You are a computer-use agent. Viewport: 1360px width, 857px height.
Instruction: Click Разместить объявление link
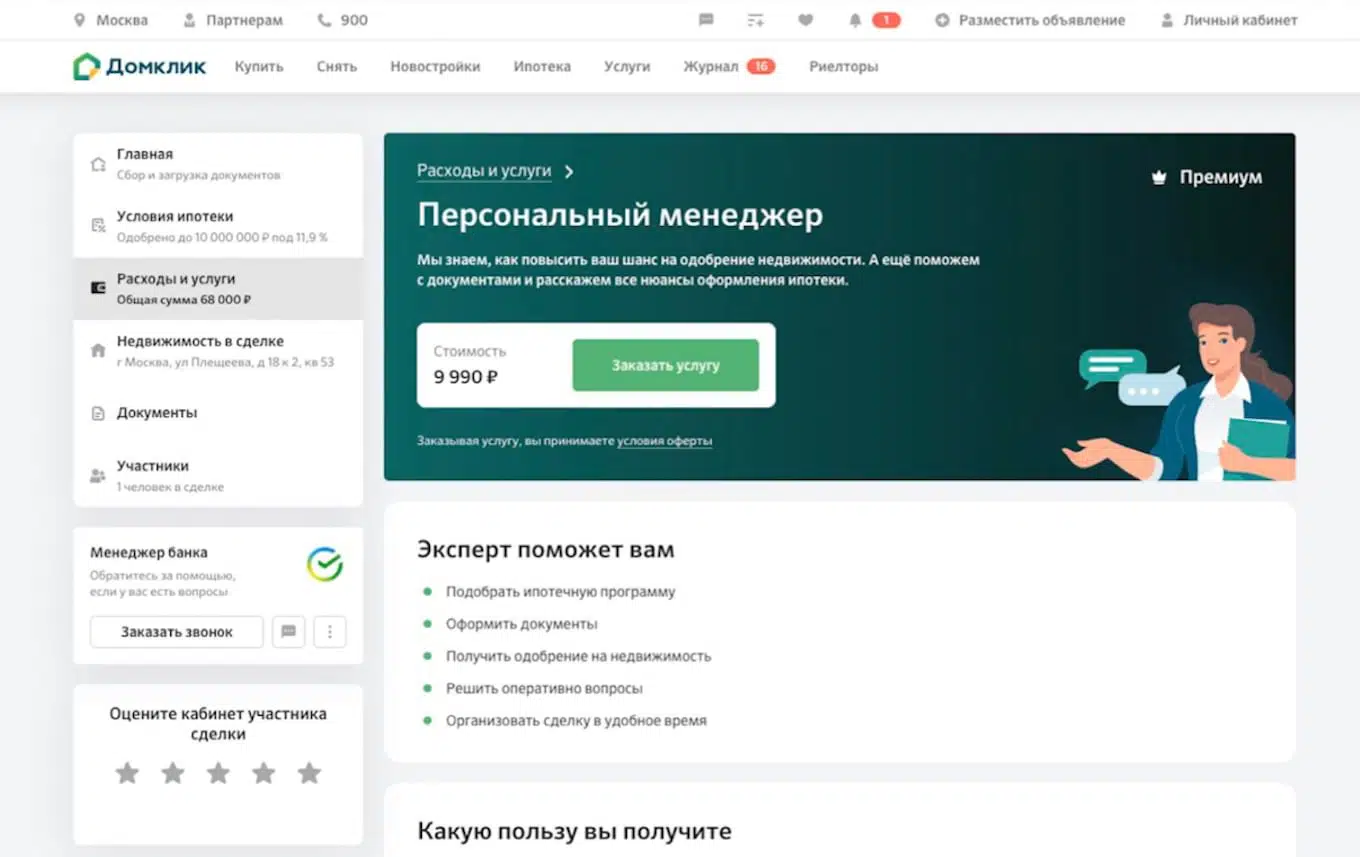(x=1042, y=20)
